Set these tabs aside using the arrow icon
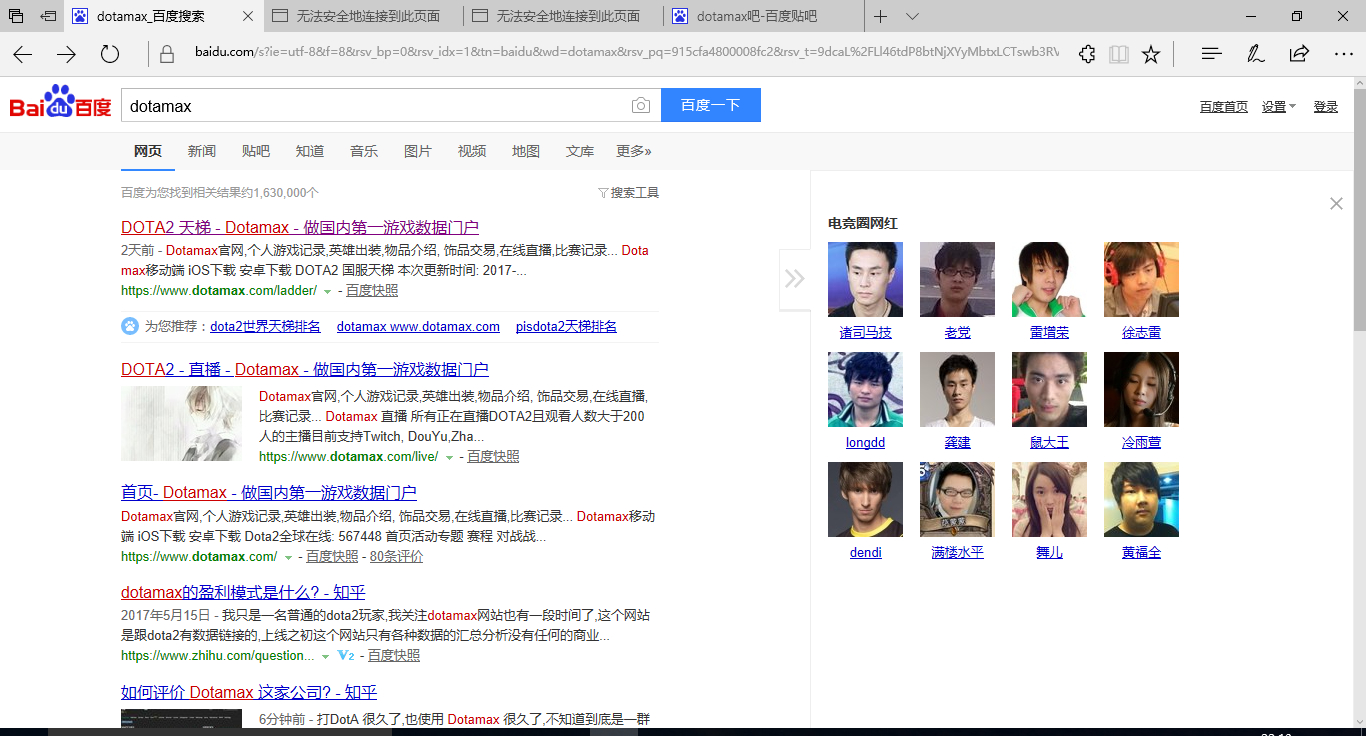The height and width of the screenshot is (736, 1366). (x=48, y=16)
